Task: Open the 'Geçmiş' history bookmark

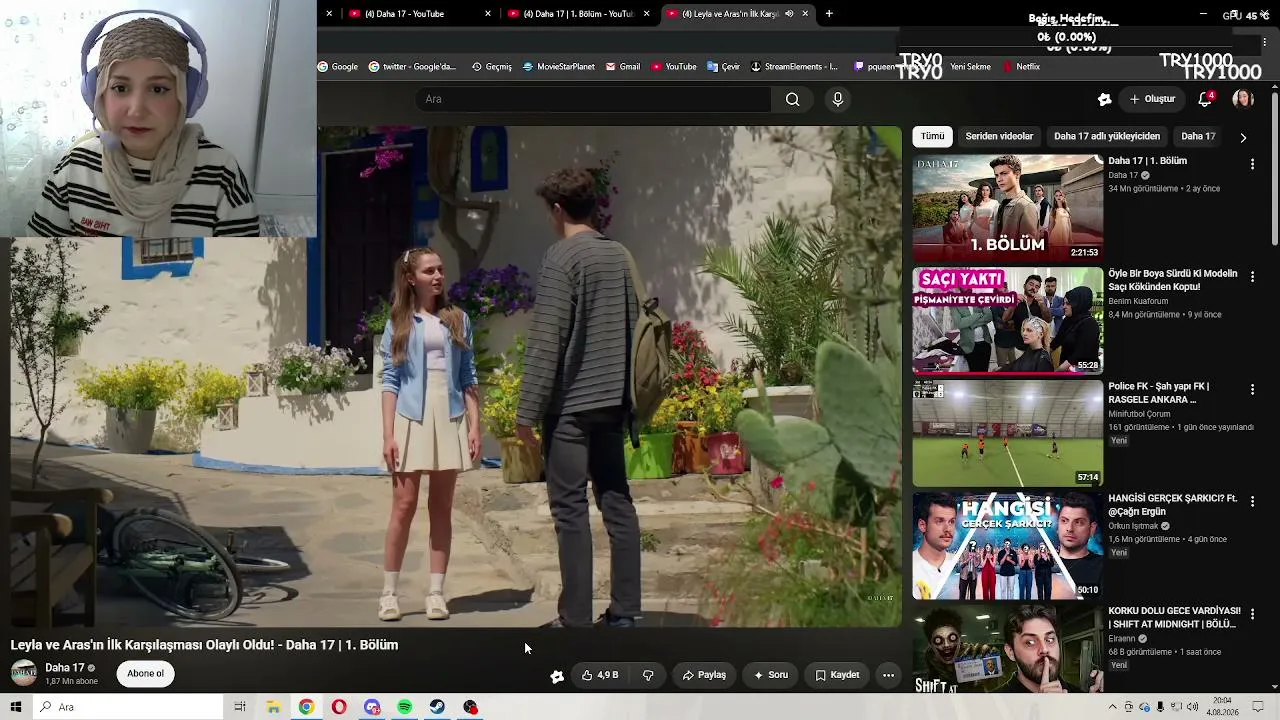Action: click(x=492, y=67)
